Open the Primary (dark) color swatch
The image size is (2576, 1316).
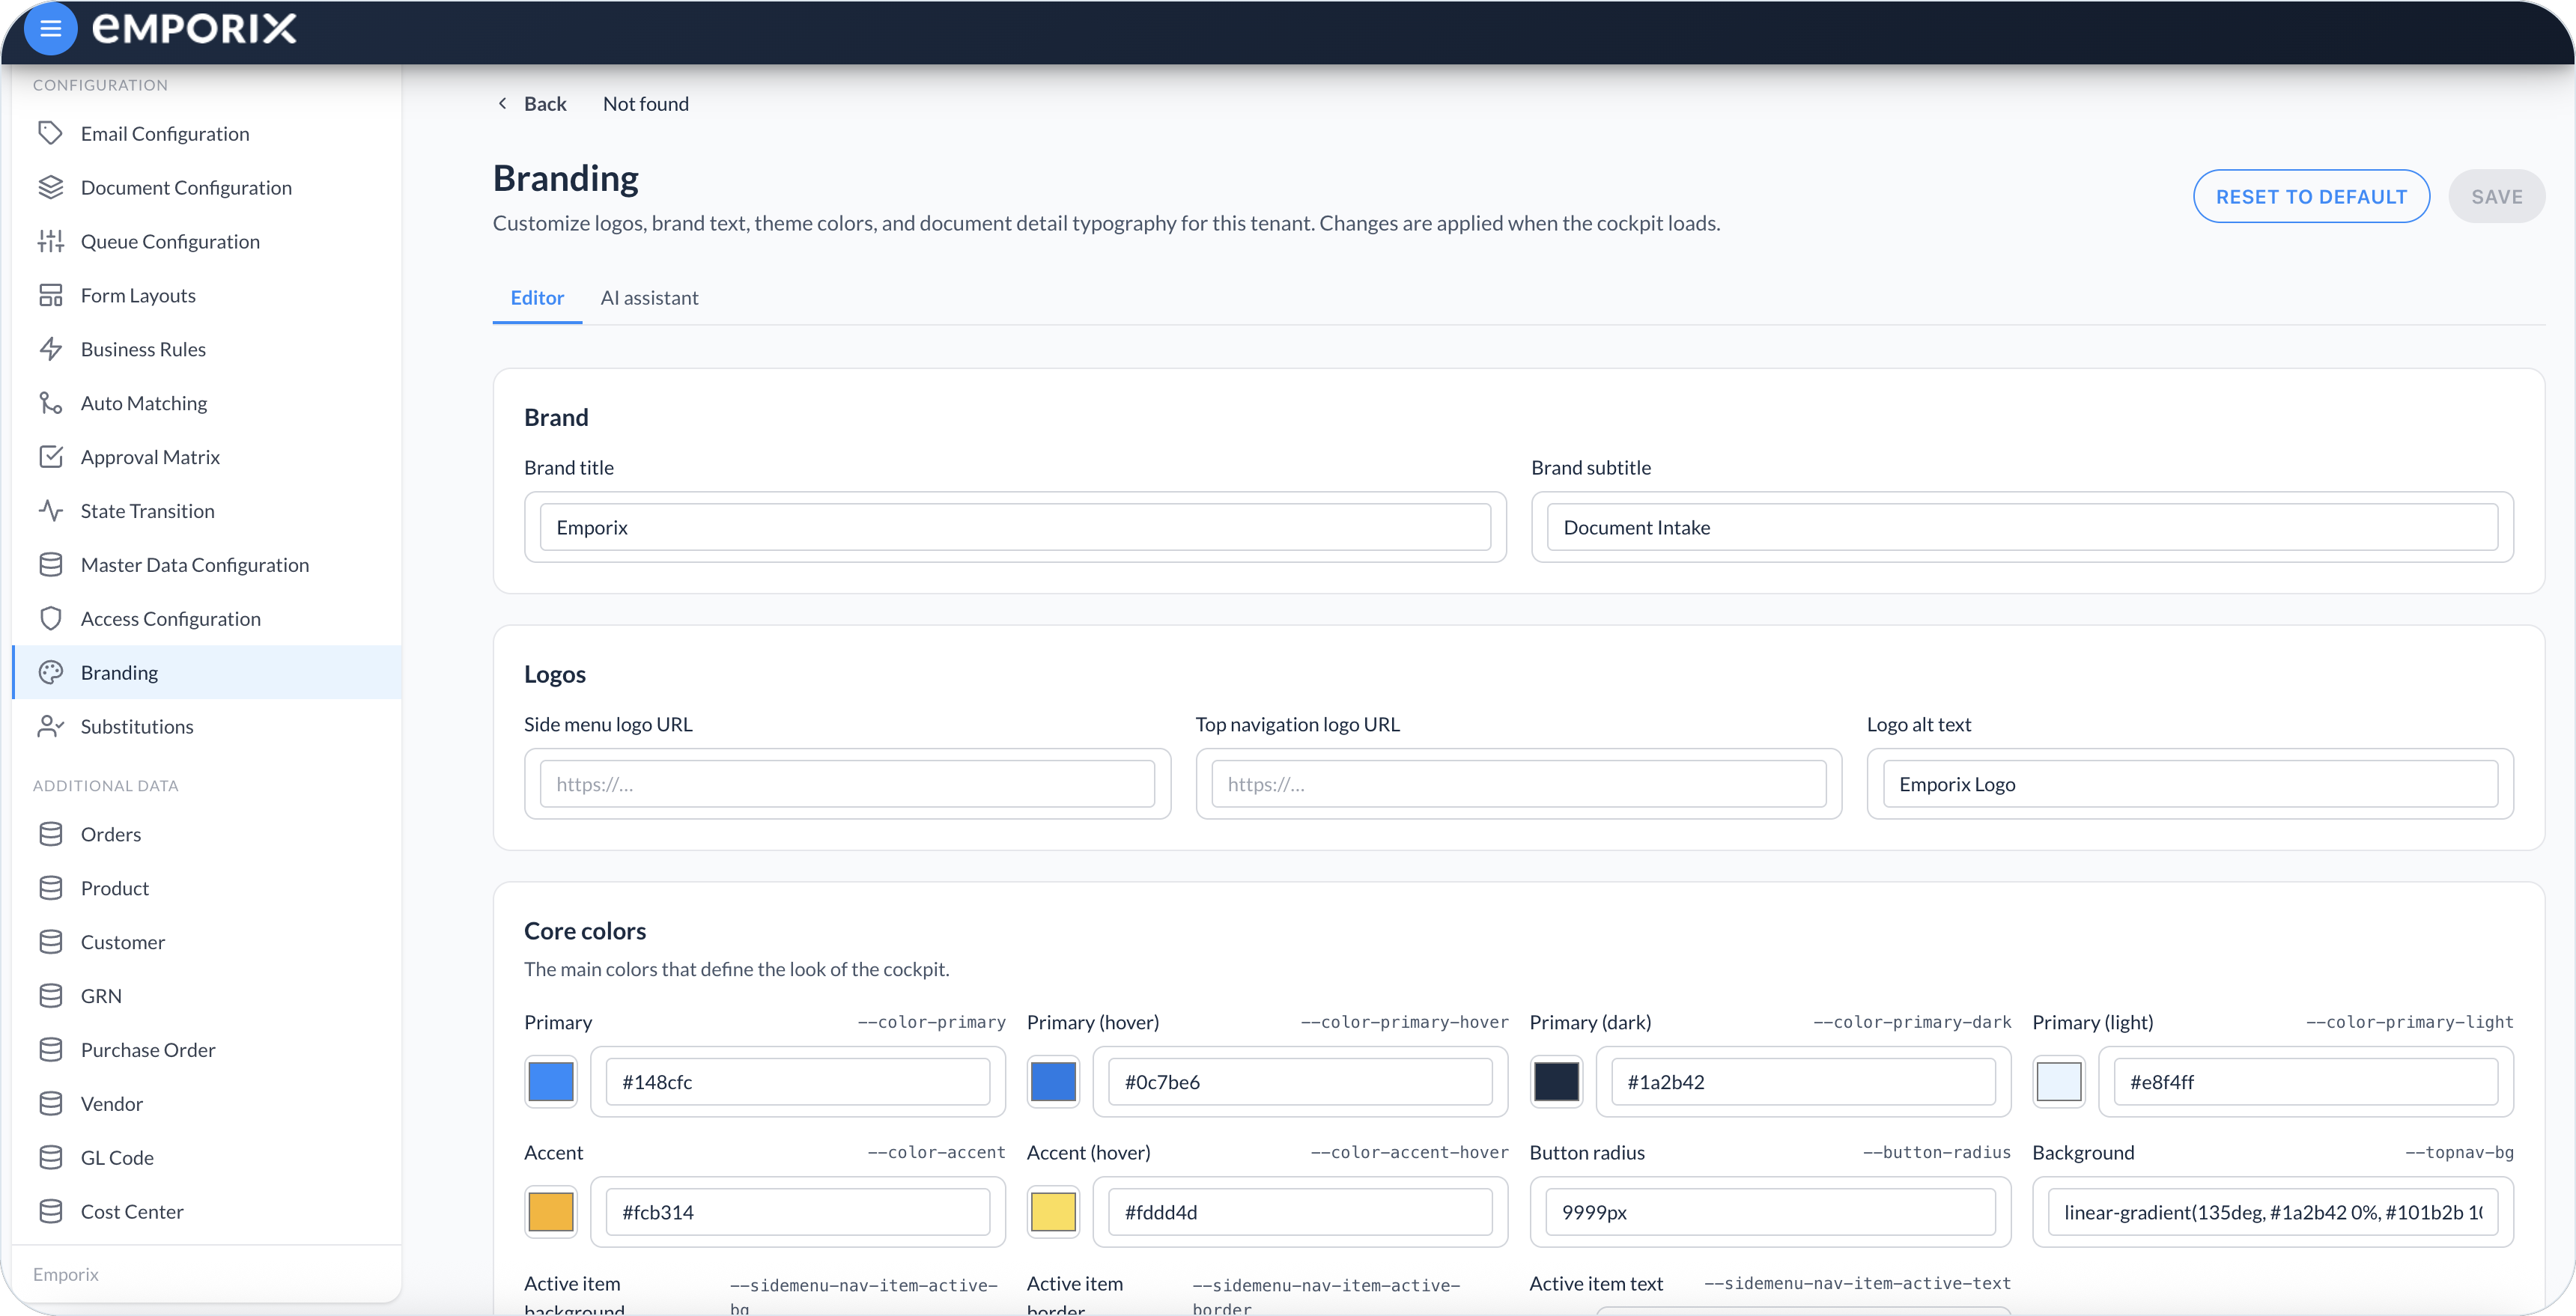1556,1082
